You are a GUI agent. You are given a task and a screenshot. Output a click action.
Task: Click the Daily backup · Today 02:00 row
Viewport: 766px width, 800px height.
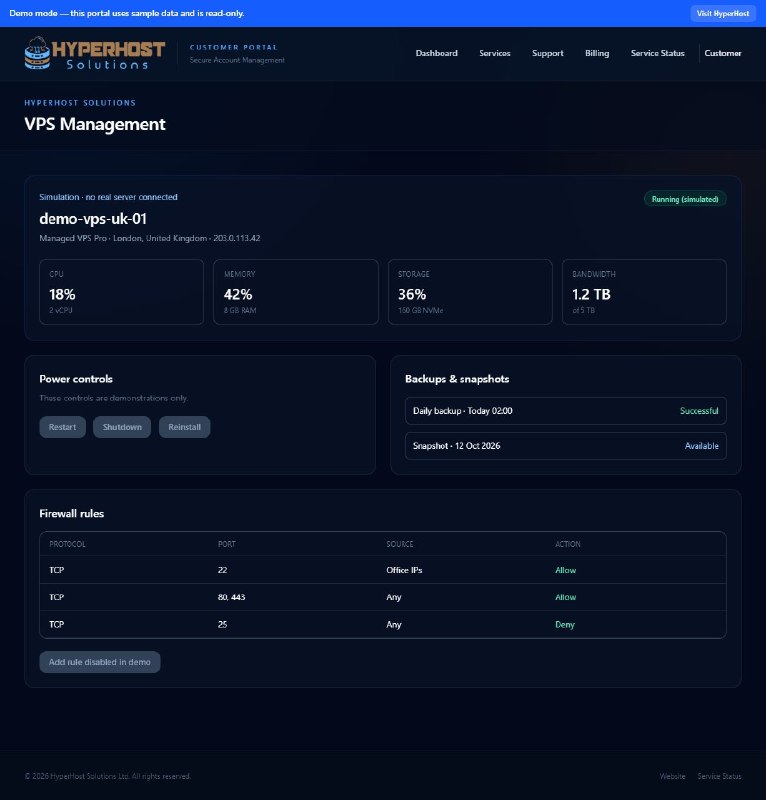[x=565, y=411]
